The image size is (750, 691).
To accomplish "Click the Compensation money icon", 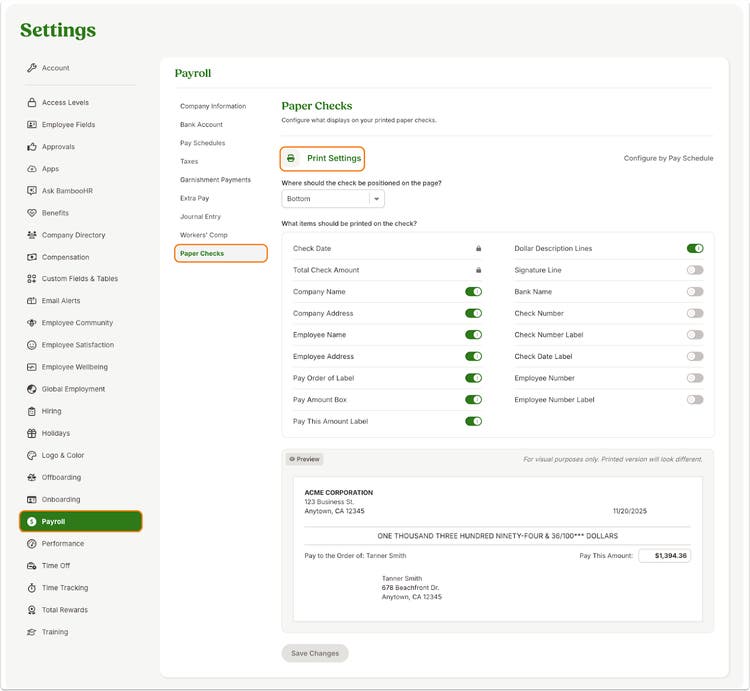I will pyautogui.click(x=32, y=257).
